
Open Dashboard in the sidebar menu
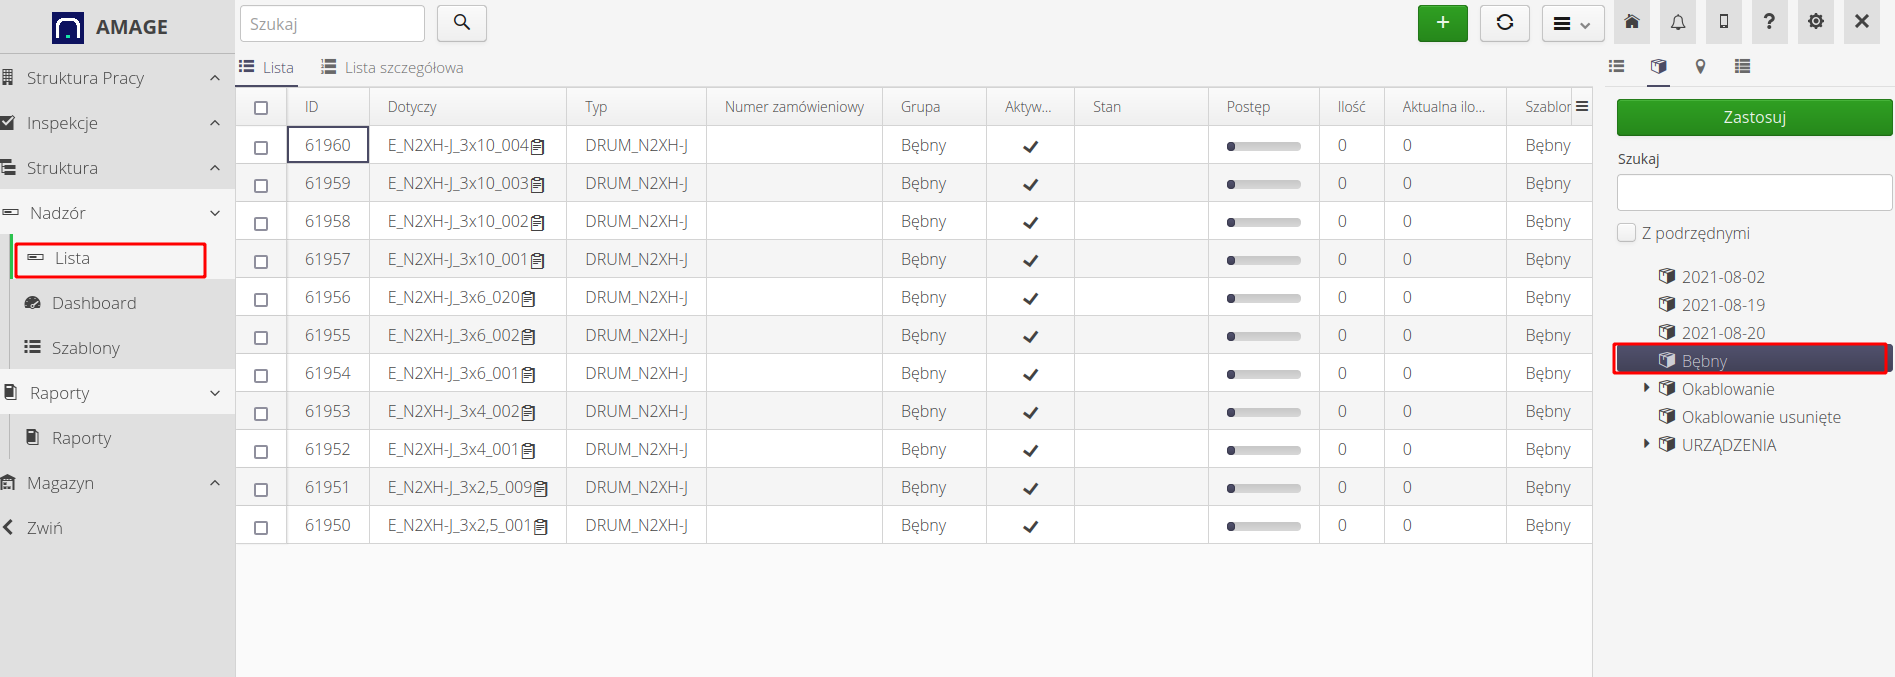pos(94,303)
